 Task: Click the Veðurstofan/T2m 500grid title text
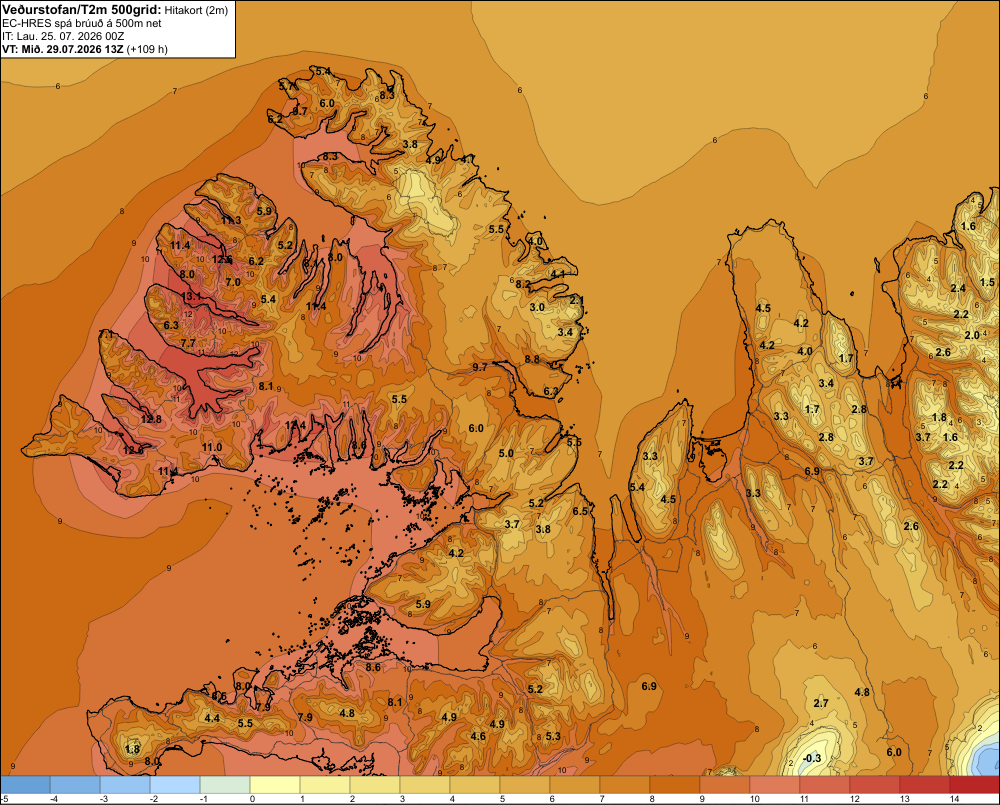point(81,9)
